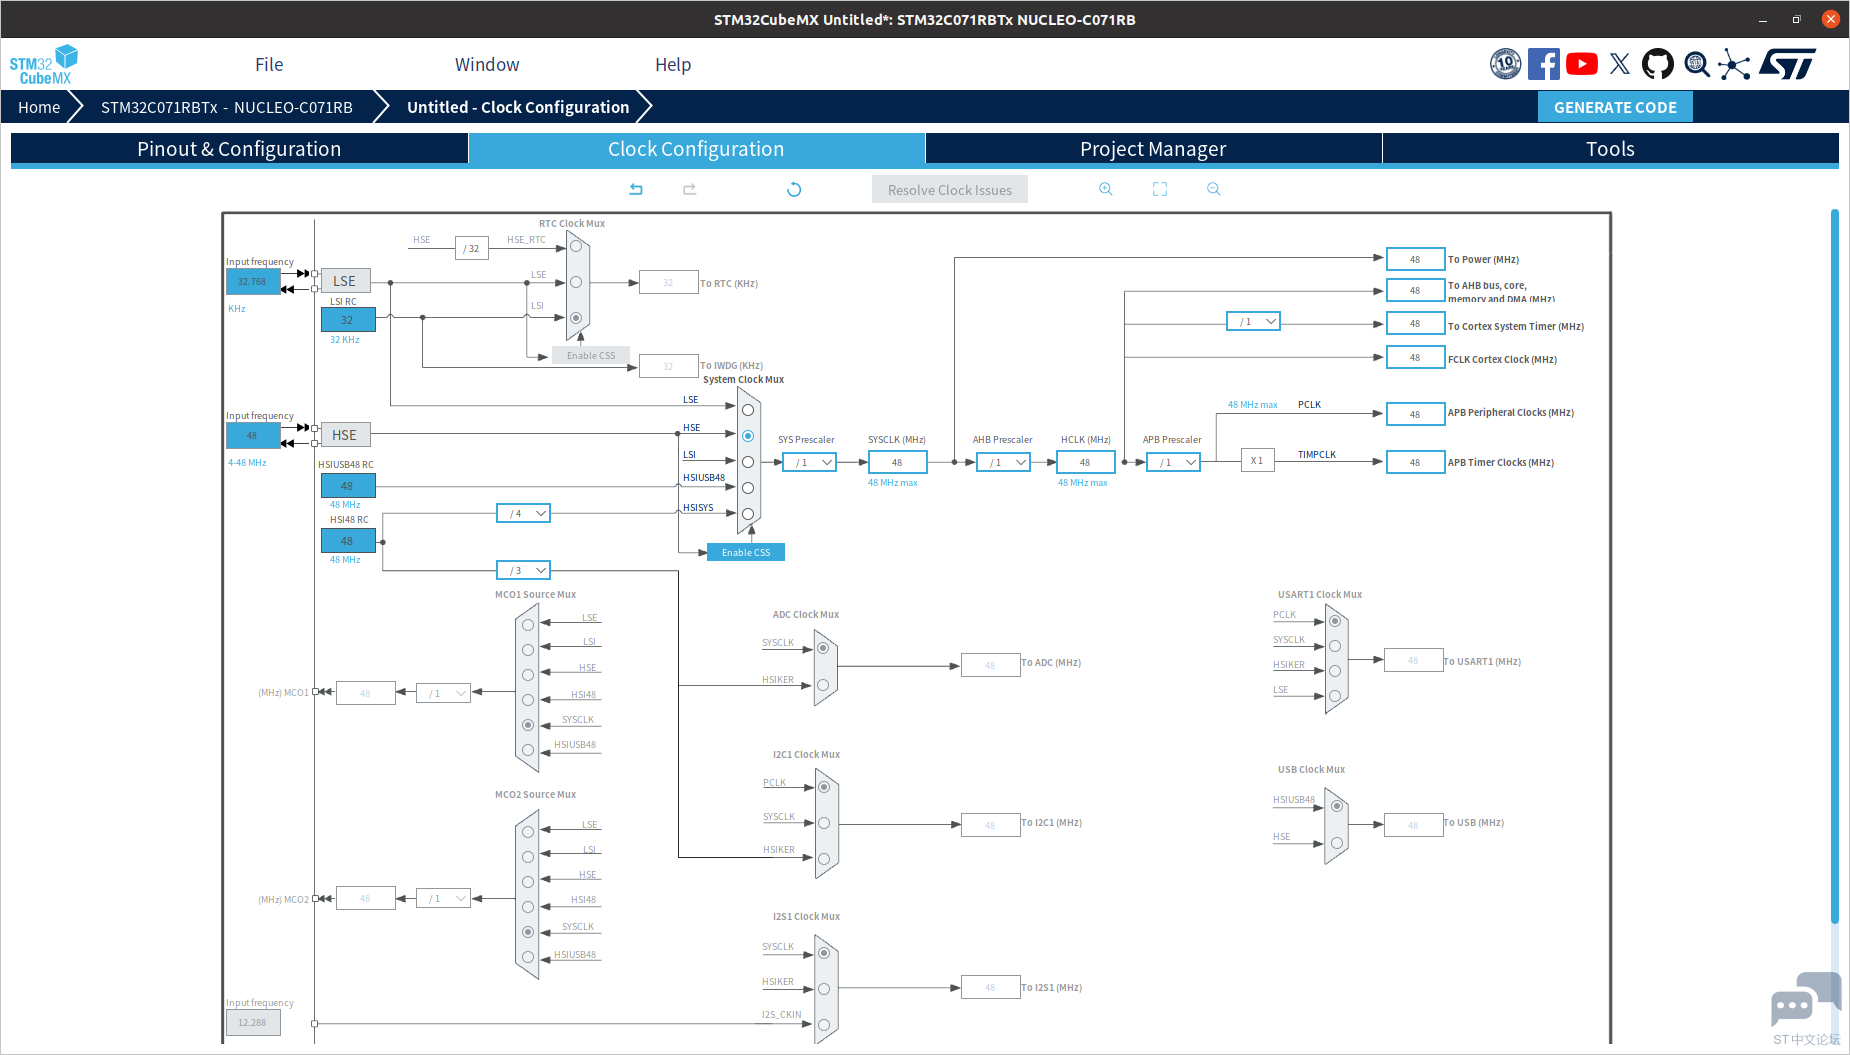Open the HSI48 /3 divider dropdown

click(x=524, y=570)
